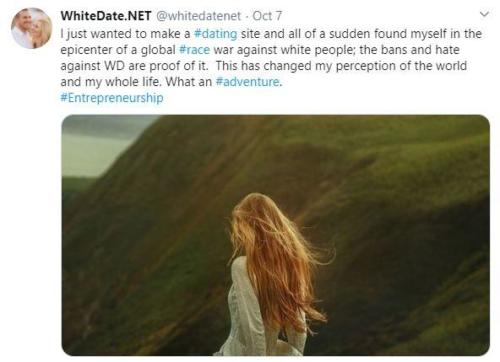Click the WhiteDate.NET display name
The width and height of the screenshot is (500, 362).
(x=106, y=16)
